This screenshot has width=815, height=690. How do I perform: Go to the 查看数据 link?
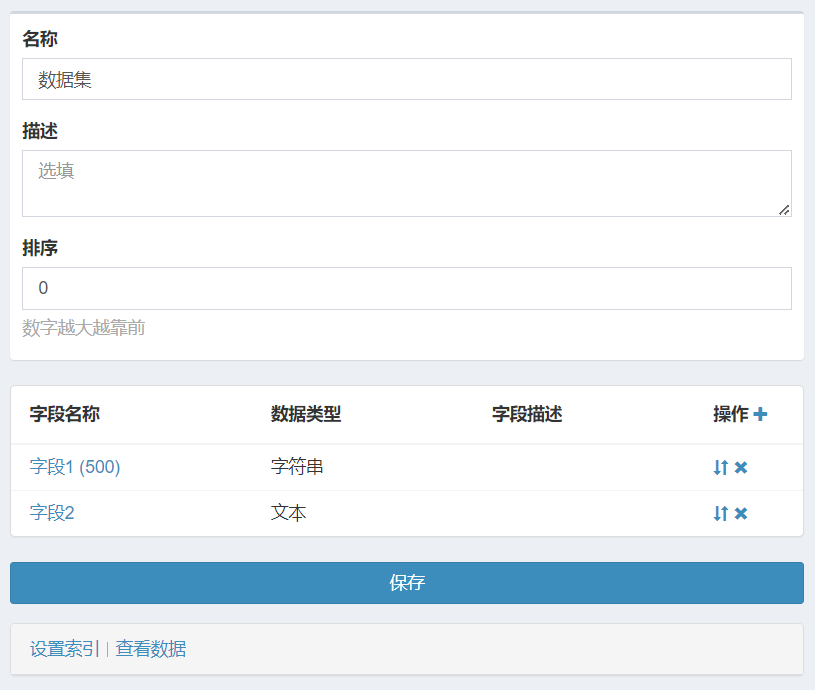tap(151, 649)
